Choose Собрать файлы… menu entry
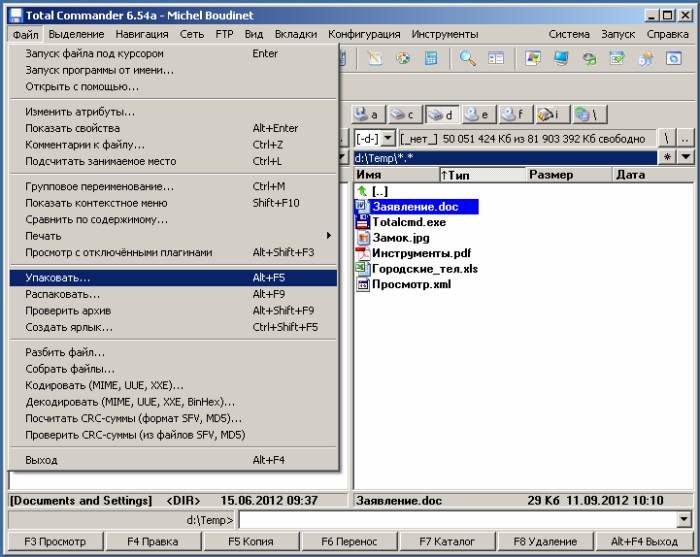 tap(173, 369)
